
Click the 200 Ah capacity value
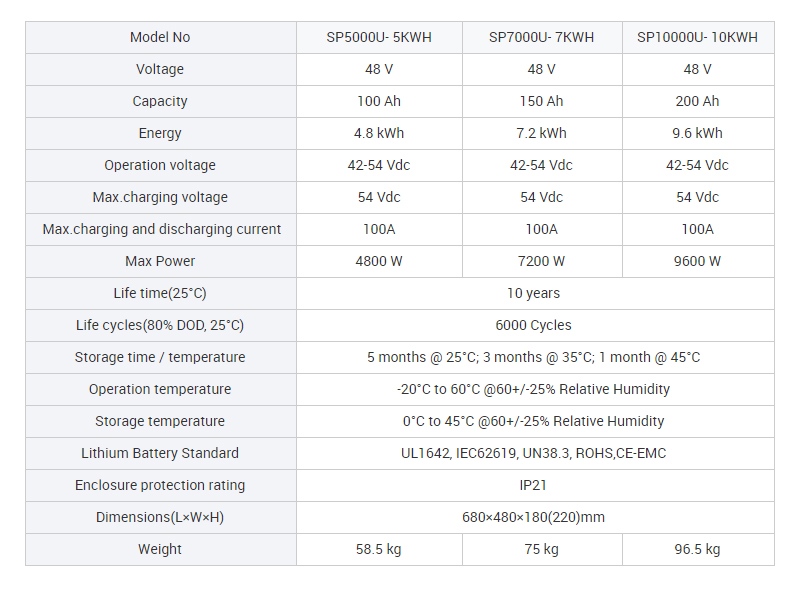click(697, 101)
